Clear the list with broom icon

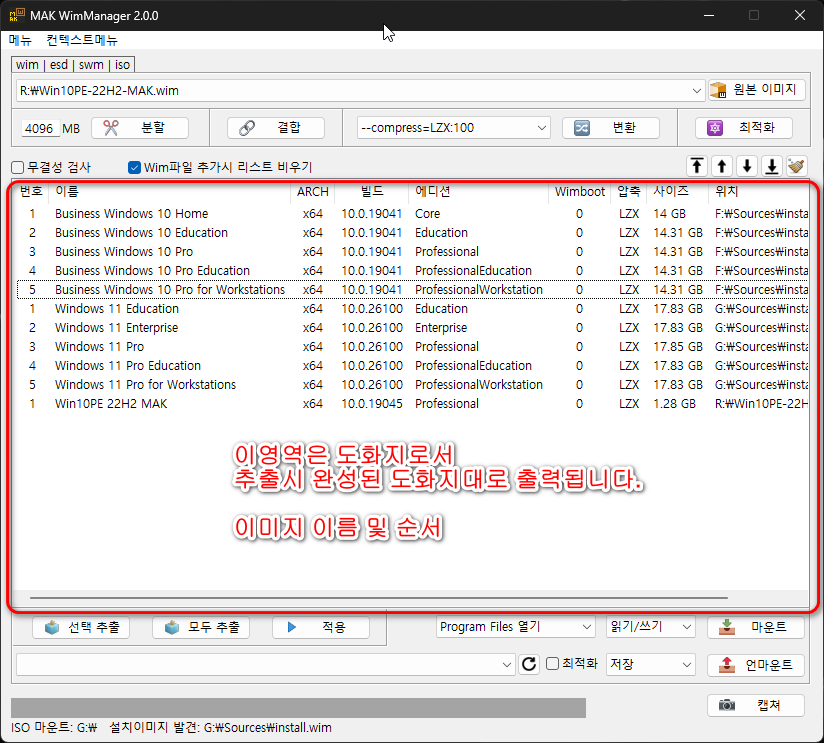797,167
